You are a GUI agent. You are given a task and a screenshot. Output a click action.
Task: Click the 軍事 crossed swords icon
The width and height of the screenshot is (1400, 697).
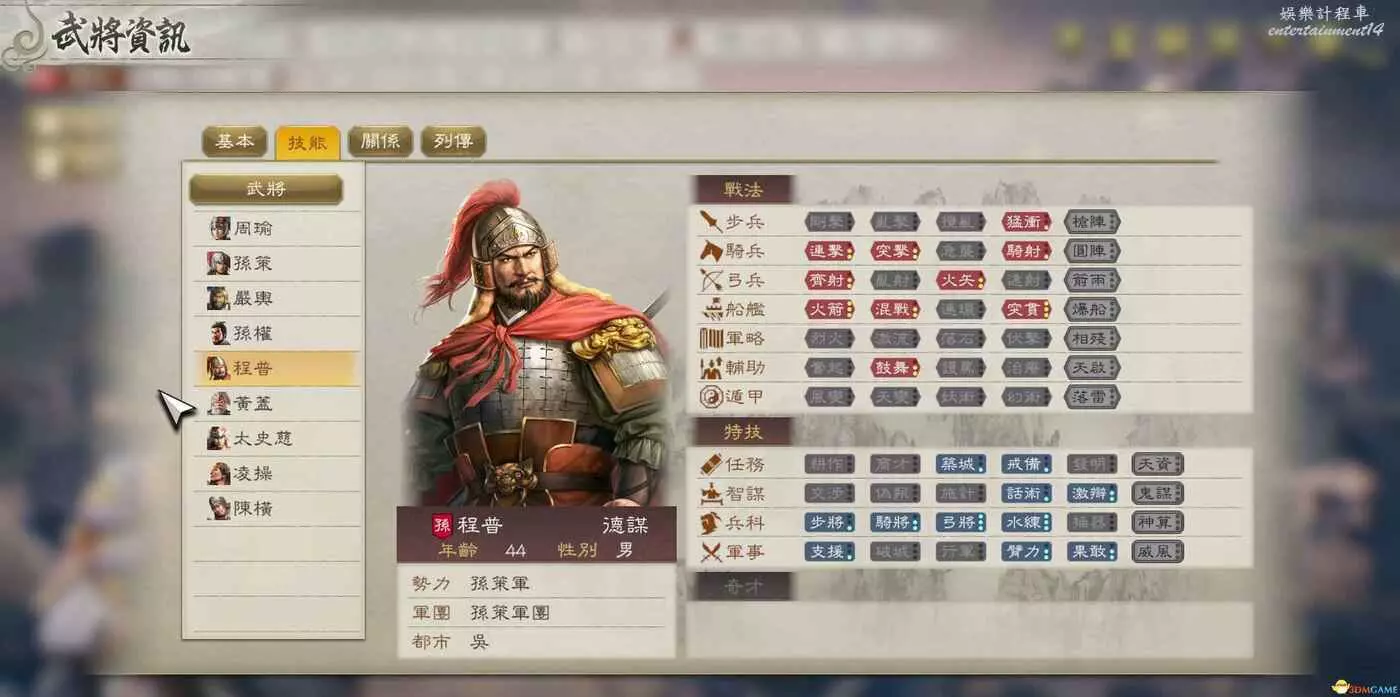(711, 552)
